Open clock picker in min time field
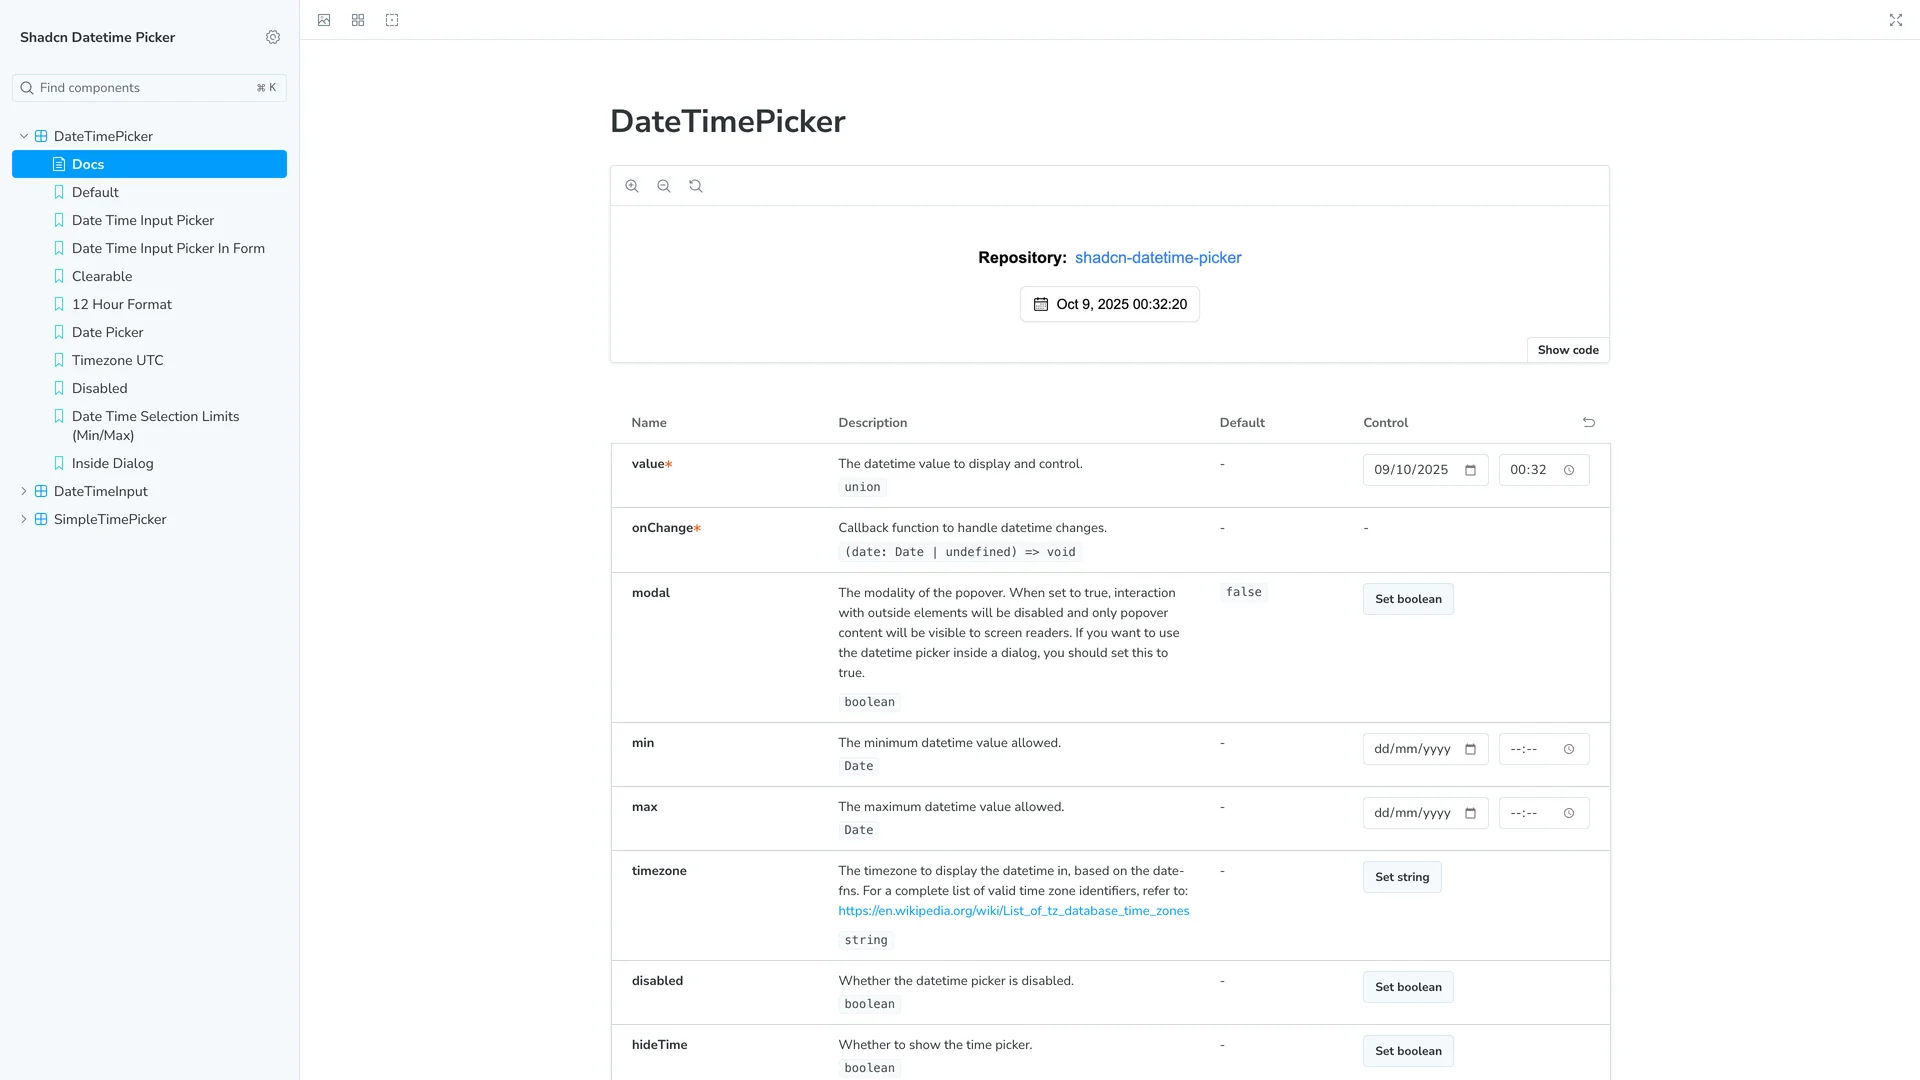 pyautogui.click(x=1569, y=749)
